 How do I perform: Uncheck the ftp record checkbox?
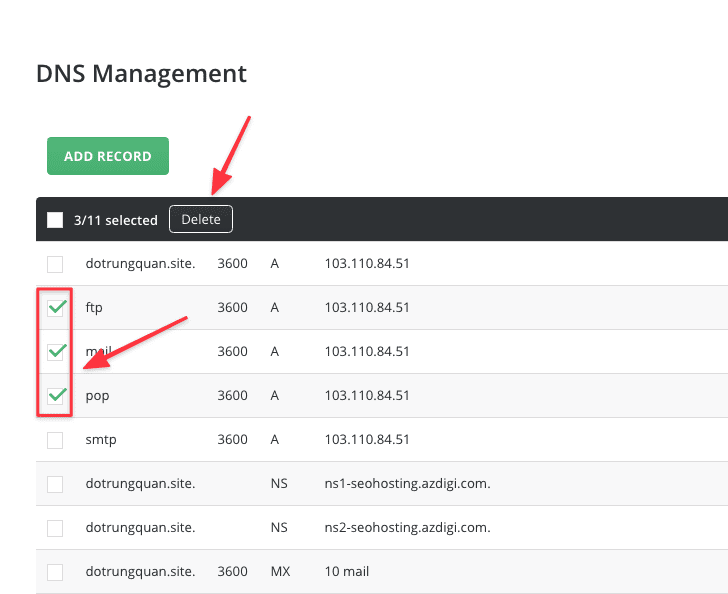(x=56, y=308)
